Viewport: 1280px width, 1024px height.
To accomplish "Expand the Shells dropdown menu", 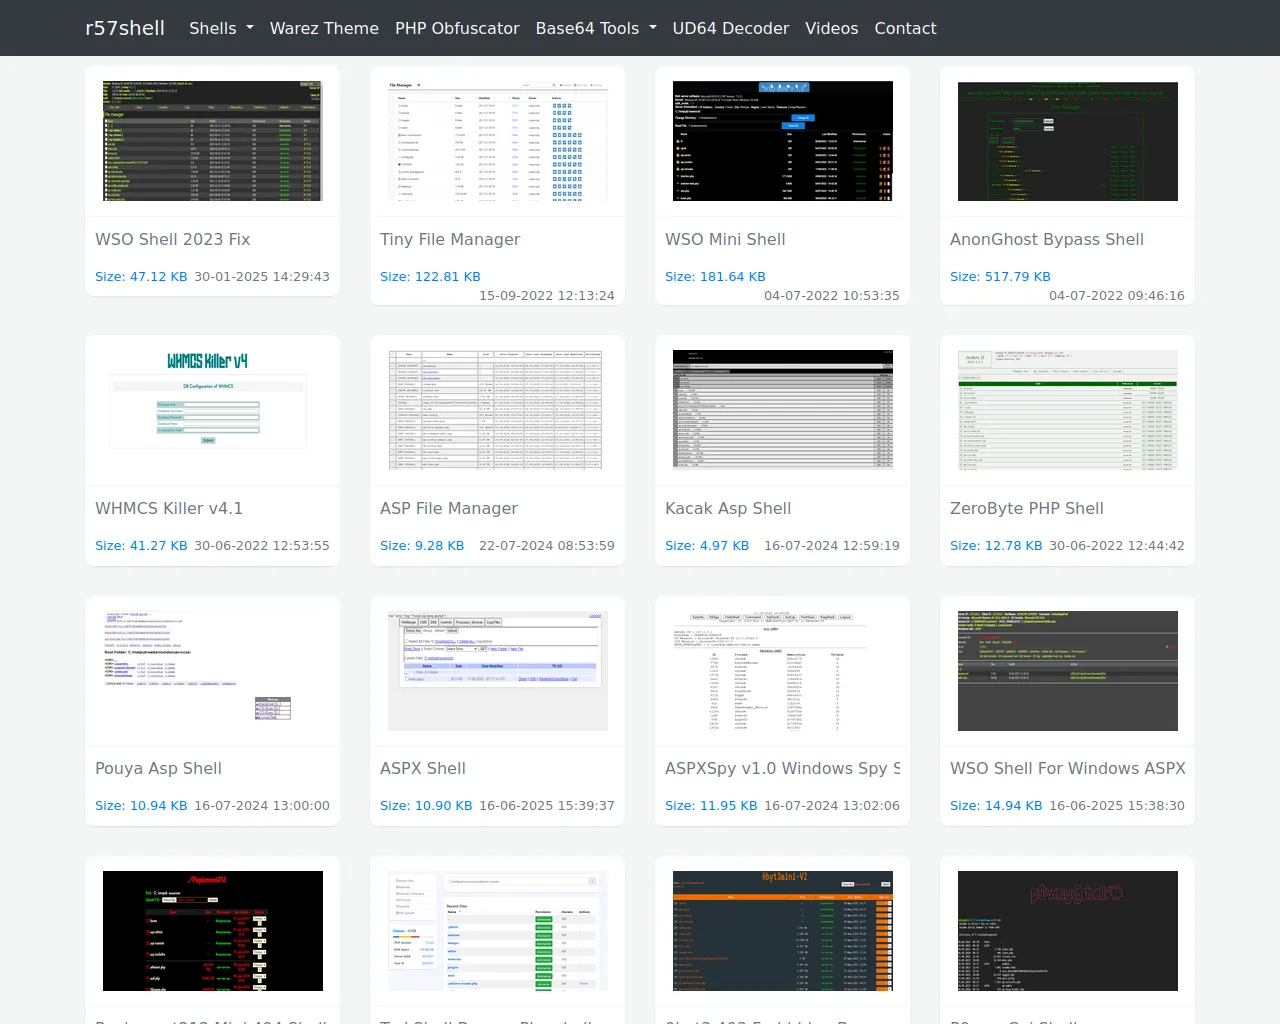I will point(221,28).
